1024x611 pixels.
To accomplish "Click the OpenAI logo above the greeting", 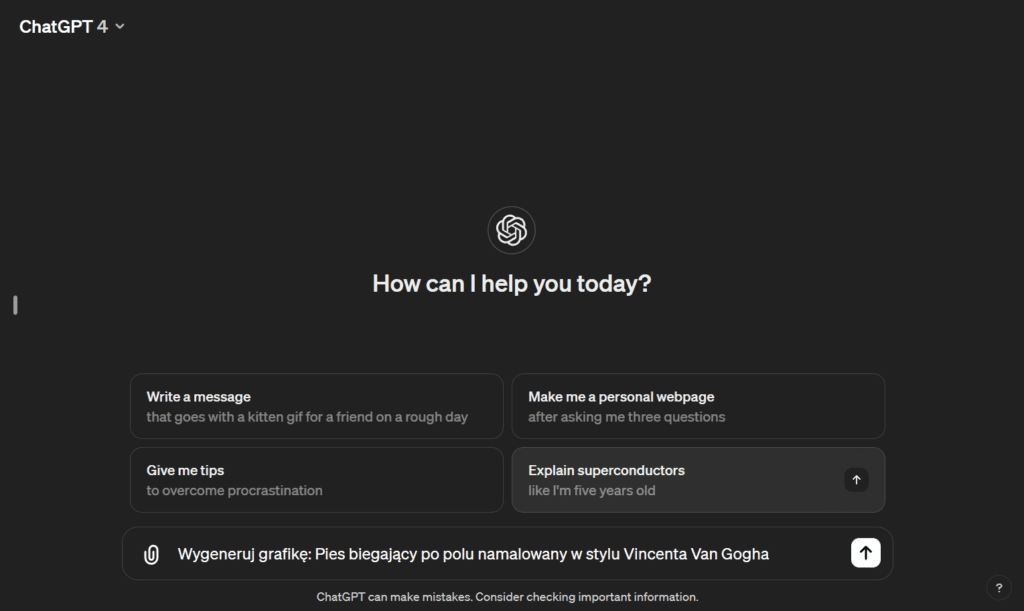I will (x=511, y=230).
